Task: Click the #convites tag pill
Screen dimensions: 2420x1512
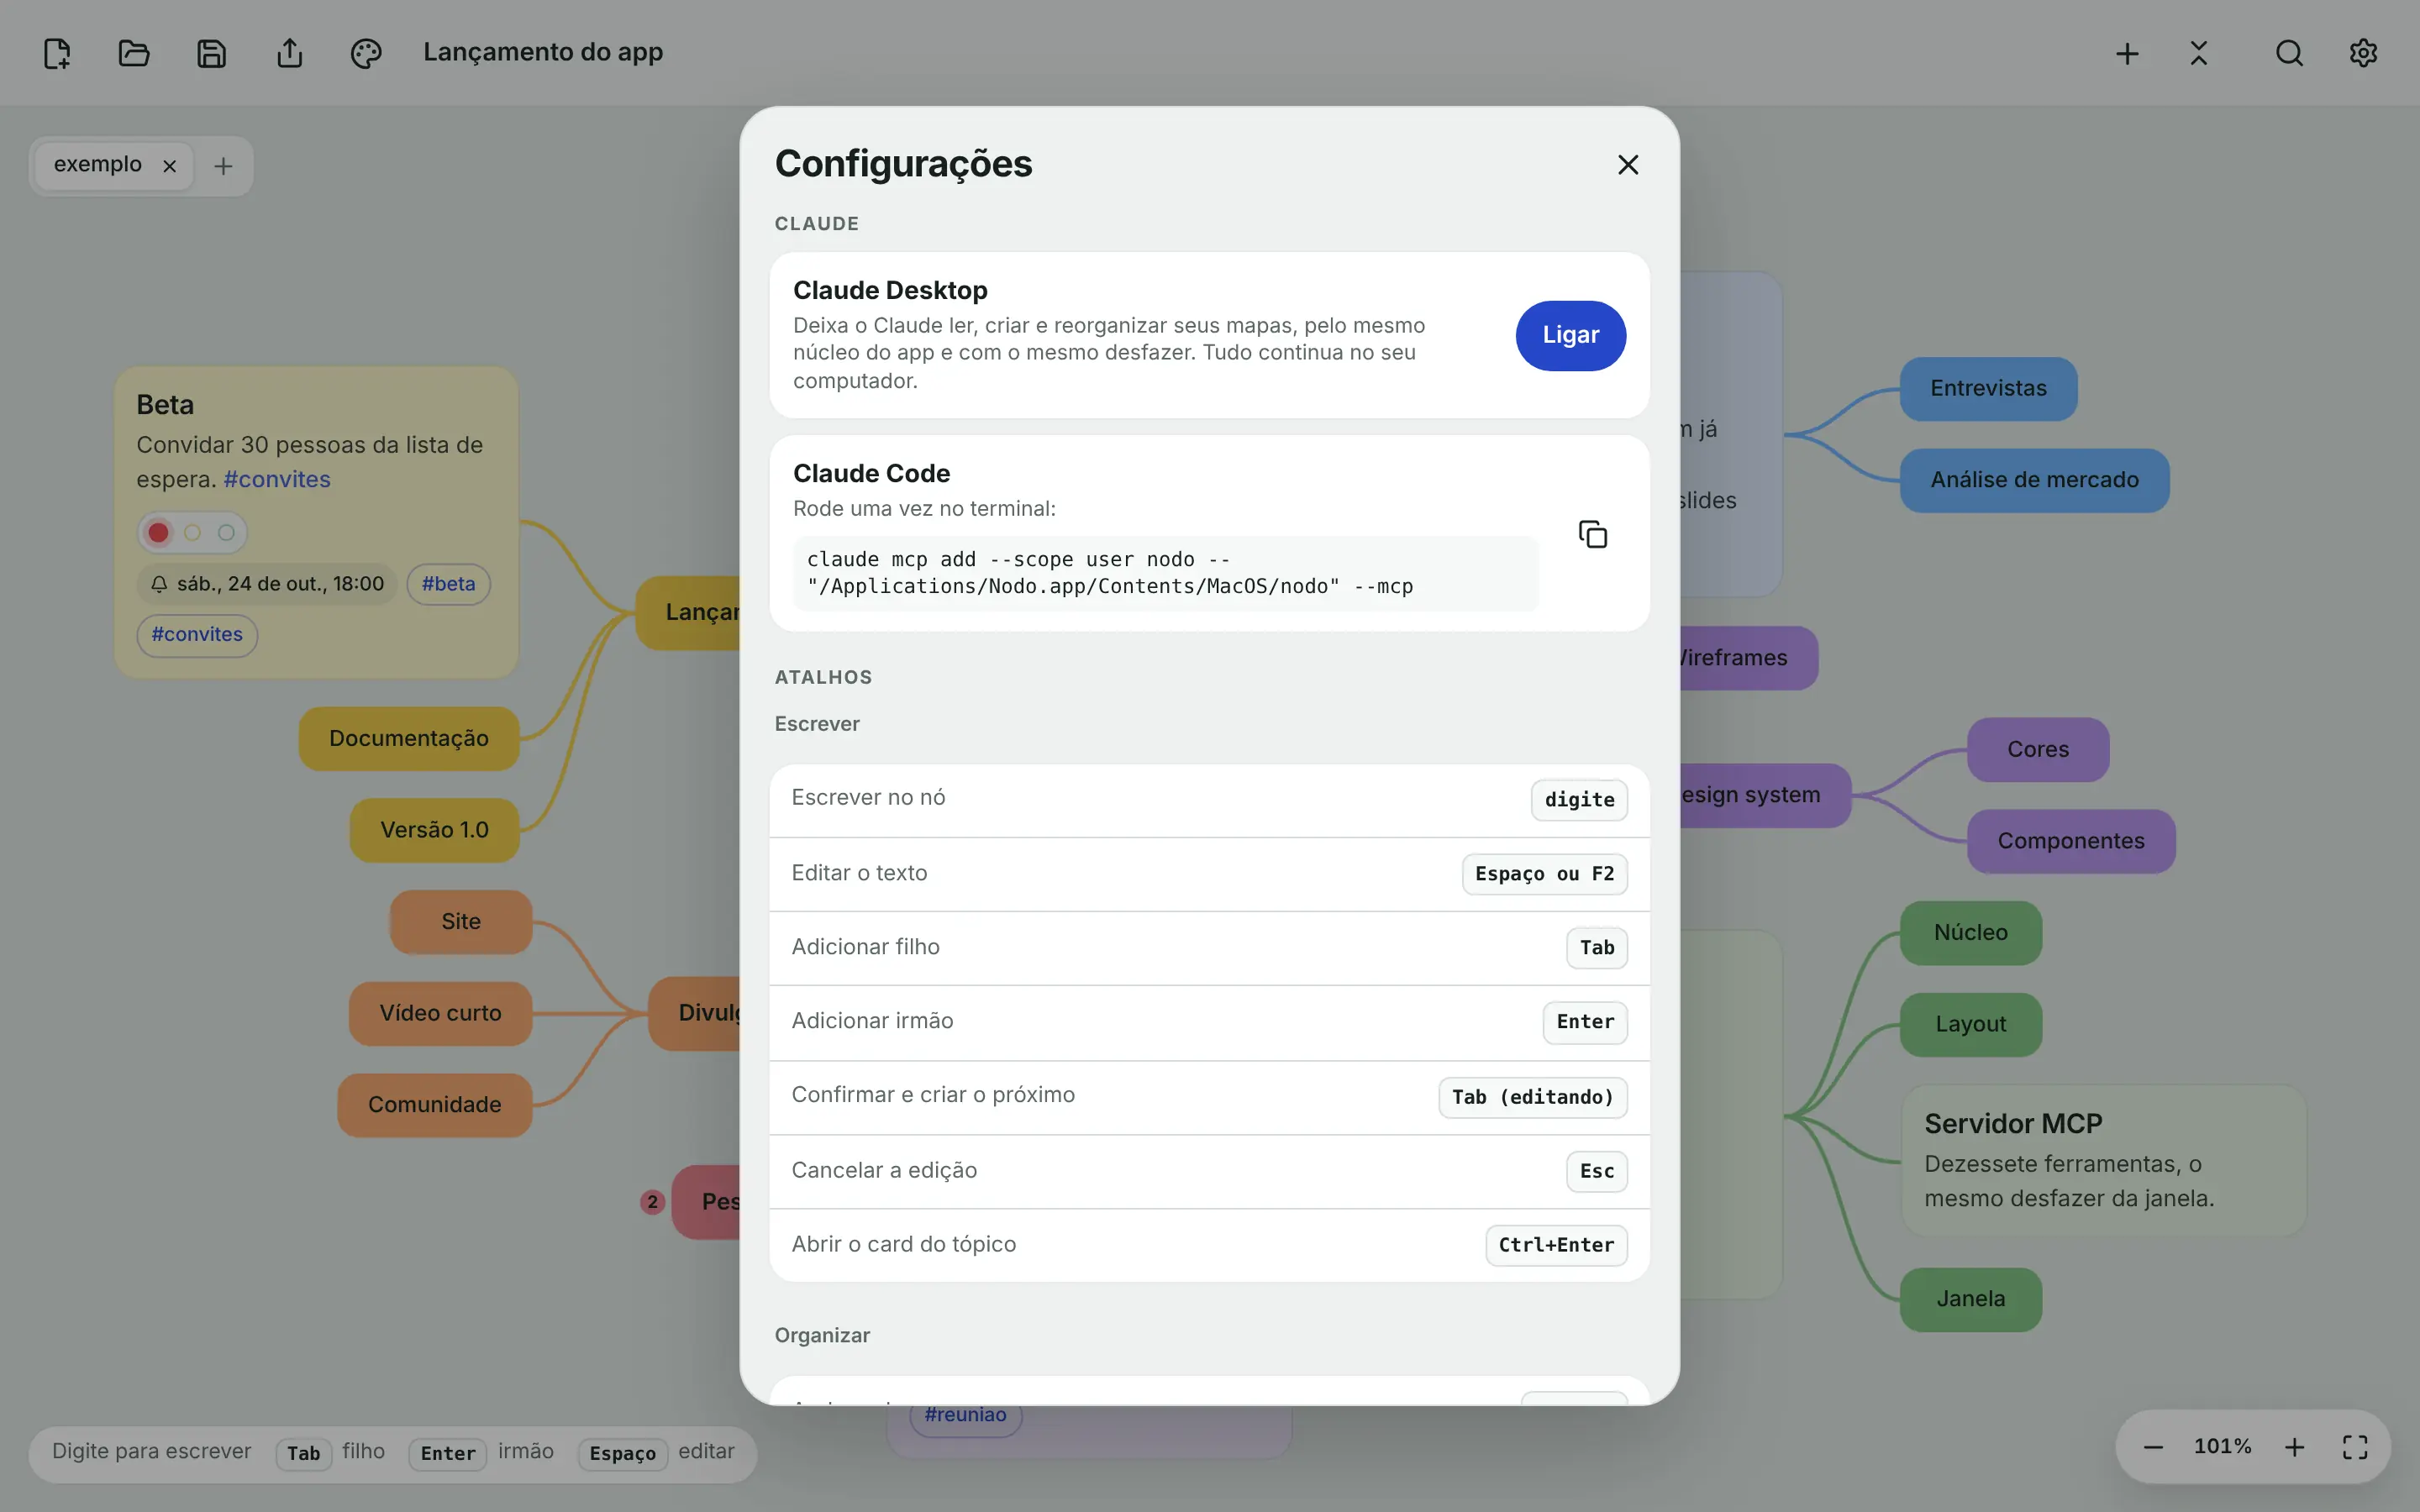Action: point(197,635)
